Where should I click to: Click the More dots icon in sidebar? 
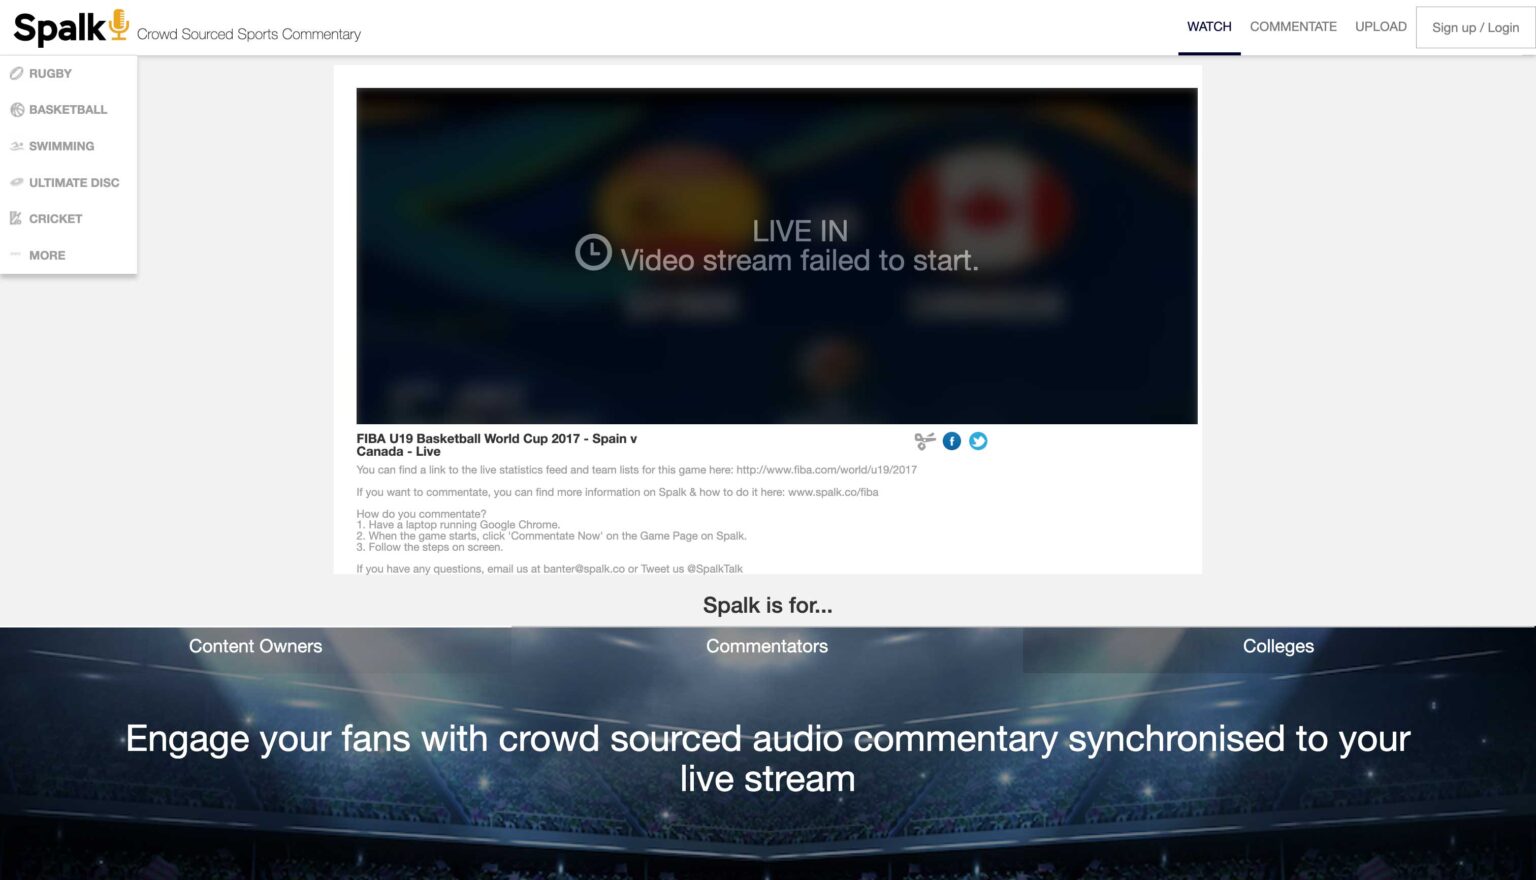pos(16,255)
